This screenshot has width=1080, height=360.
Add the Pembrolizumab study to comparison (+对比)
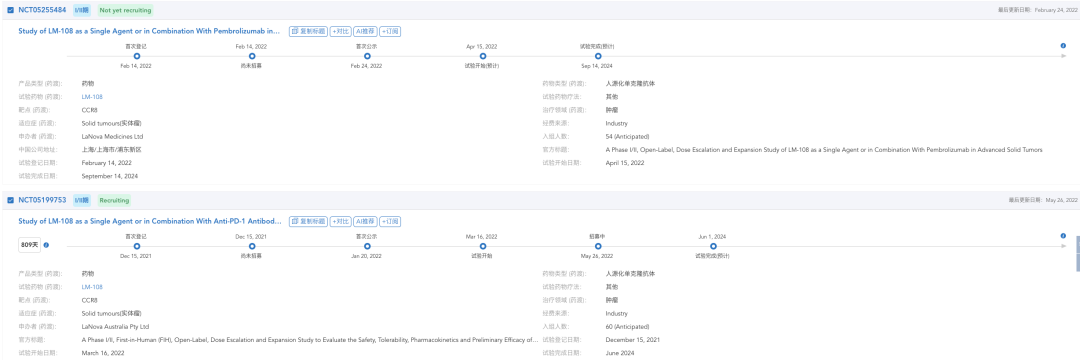(340, 31)
